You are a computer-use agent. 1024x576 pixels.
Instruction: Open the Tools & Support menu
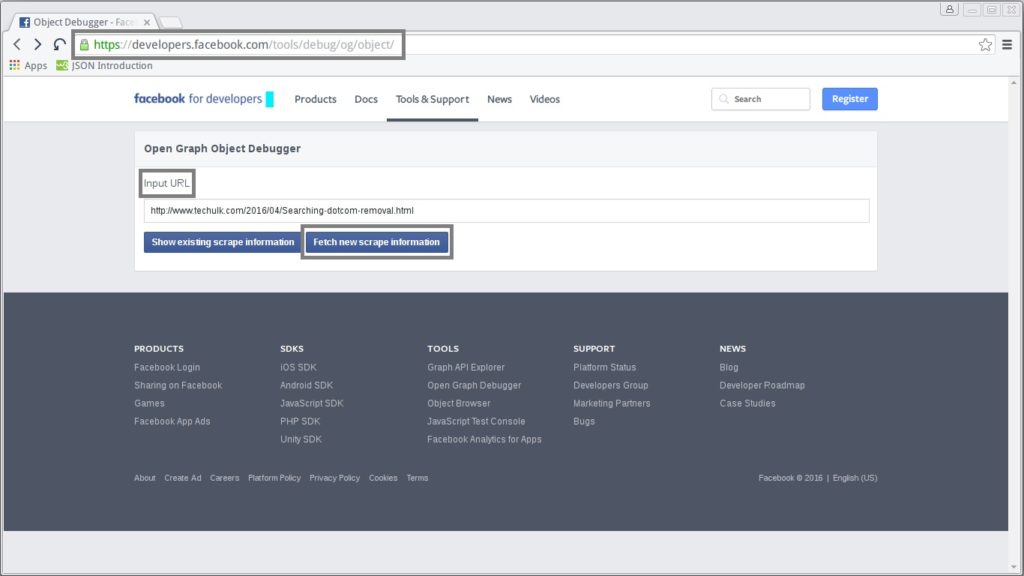pos(432,99)
